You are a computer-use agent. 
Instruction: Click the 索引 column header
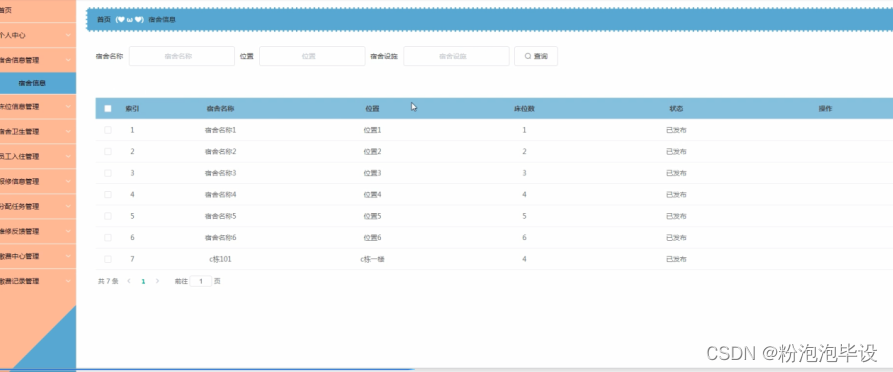coord(132,109)
